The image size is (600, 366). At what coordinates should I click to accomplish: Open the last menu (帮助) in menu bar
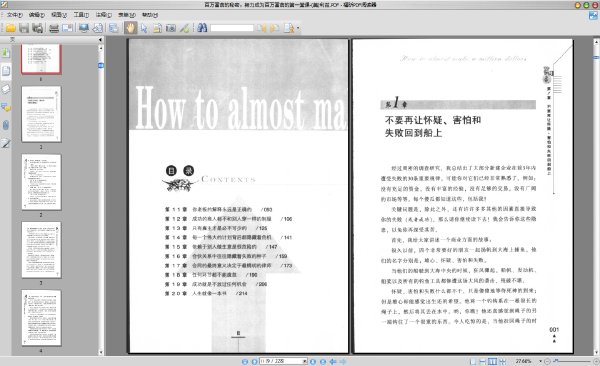coord(150,15)
